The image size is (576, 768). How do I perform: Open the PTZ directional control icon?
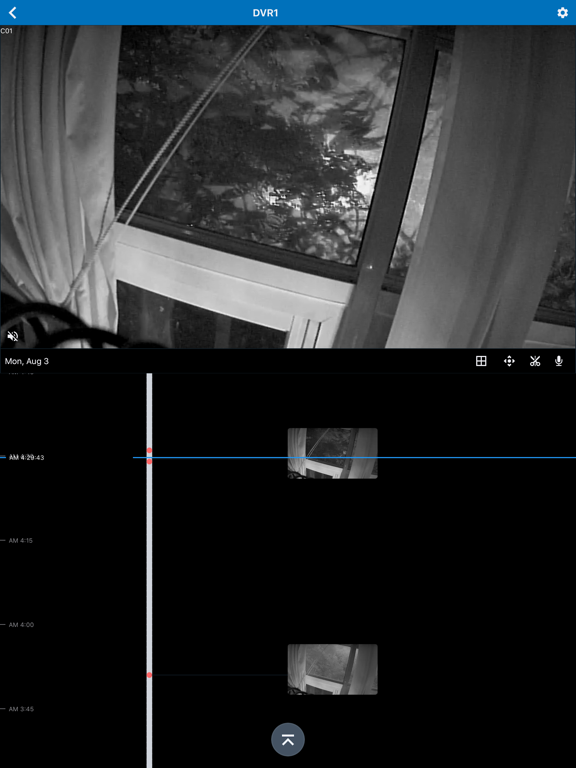(509, 361)
